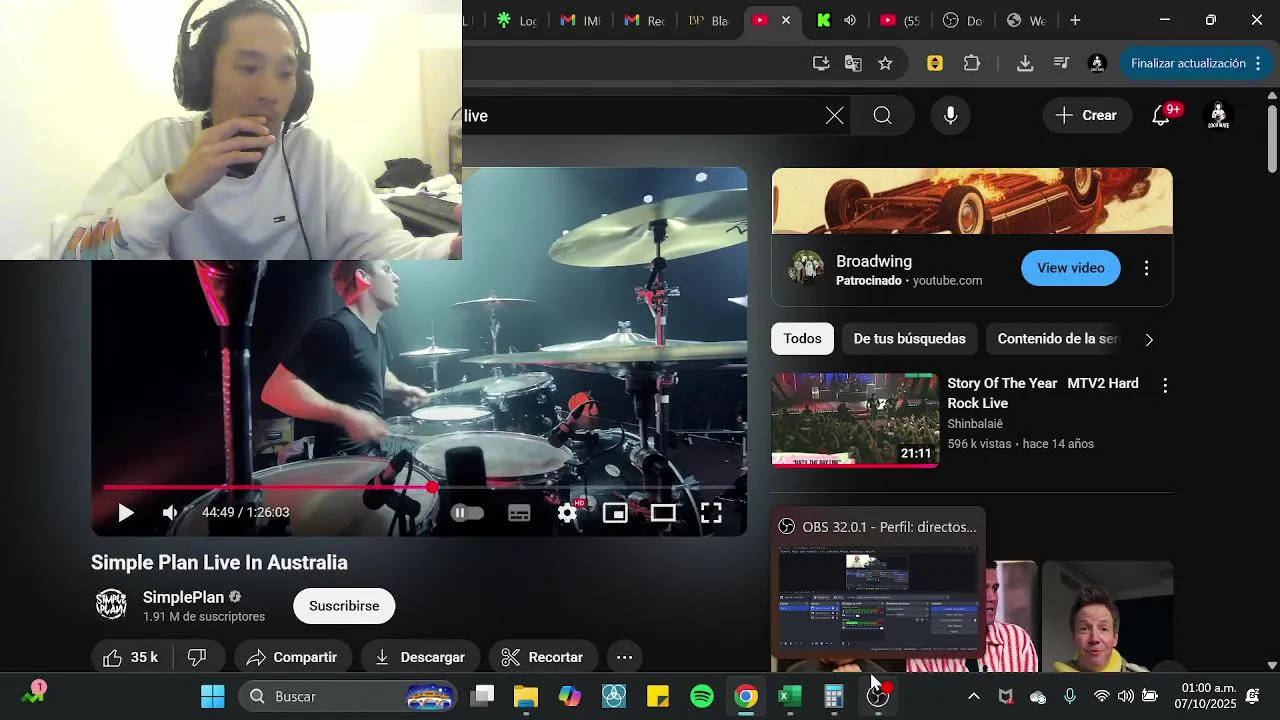This screenshot has height=720, width=1280.
Task: Open the yellow extension icon
Action: coord(935,63)
